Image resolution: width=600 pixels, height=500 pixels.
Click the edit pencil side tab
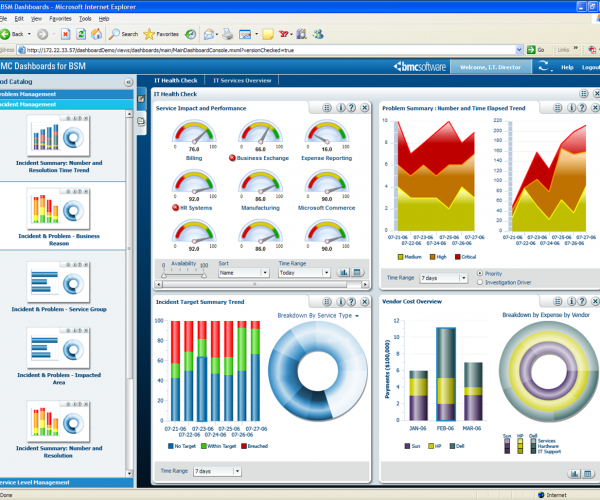141,99
